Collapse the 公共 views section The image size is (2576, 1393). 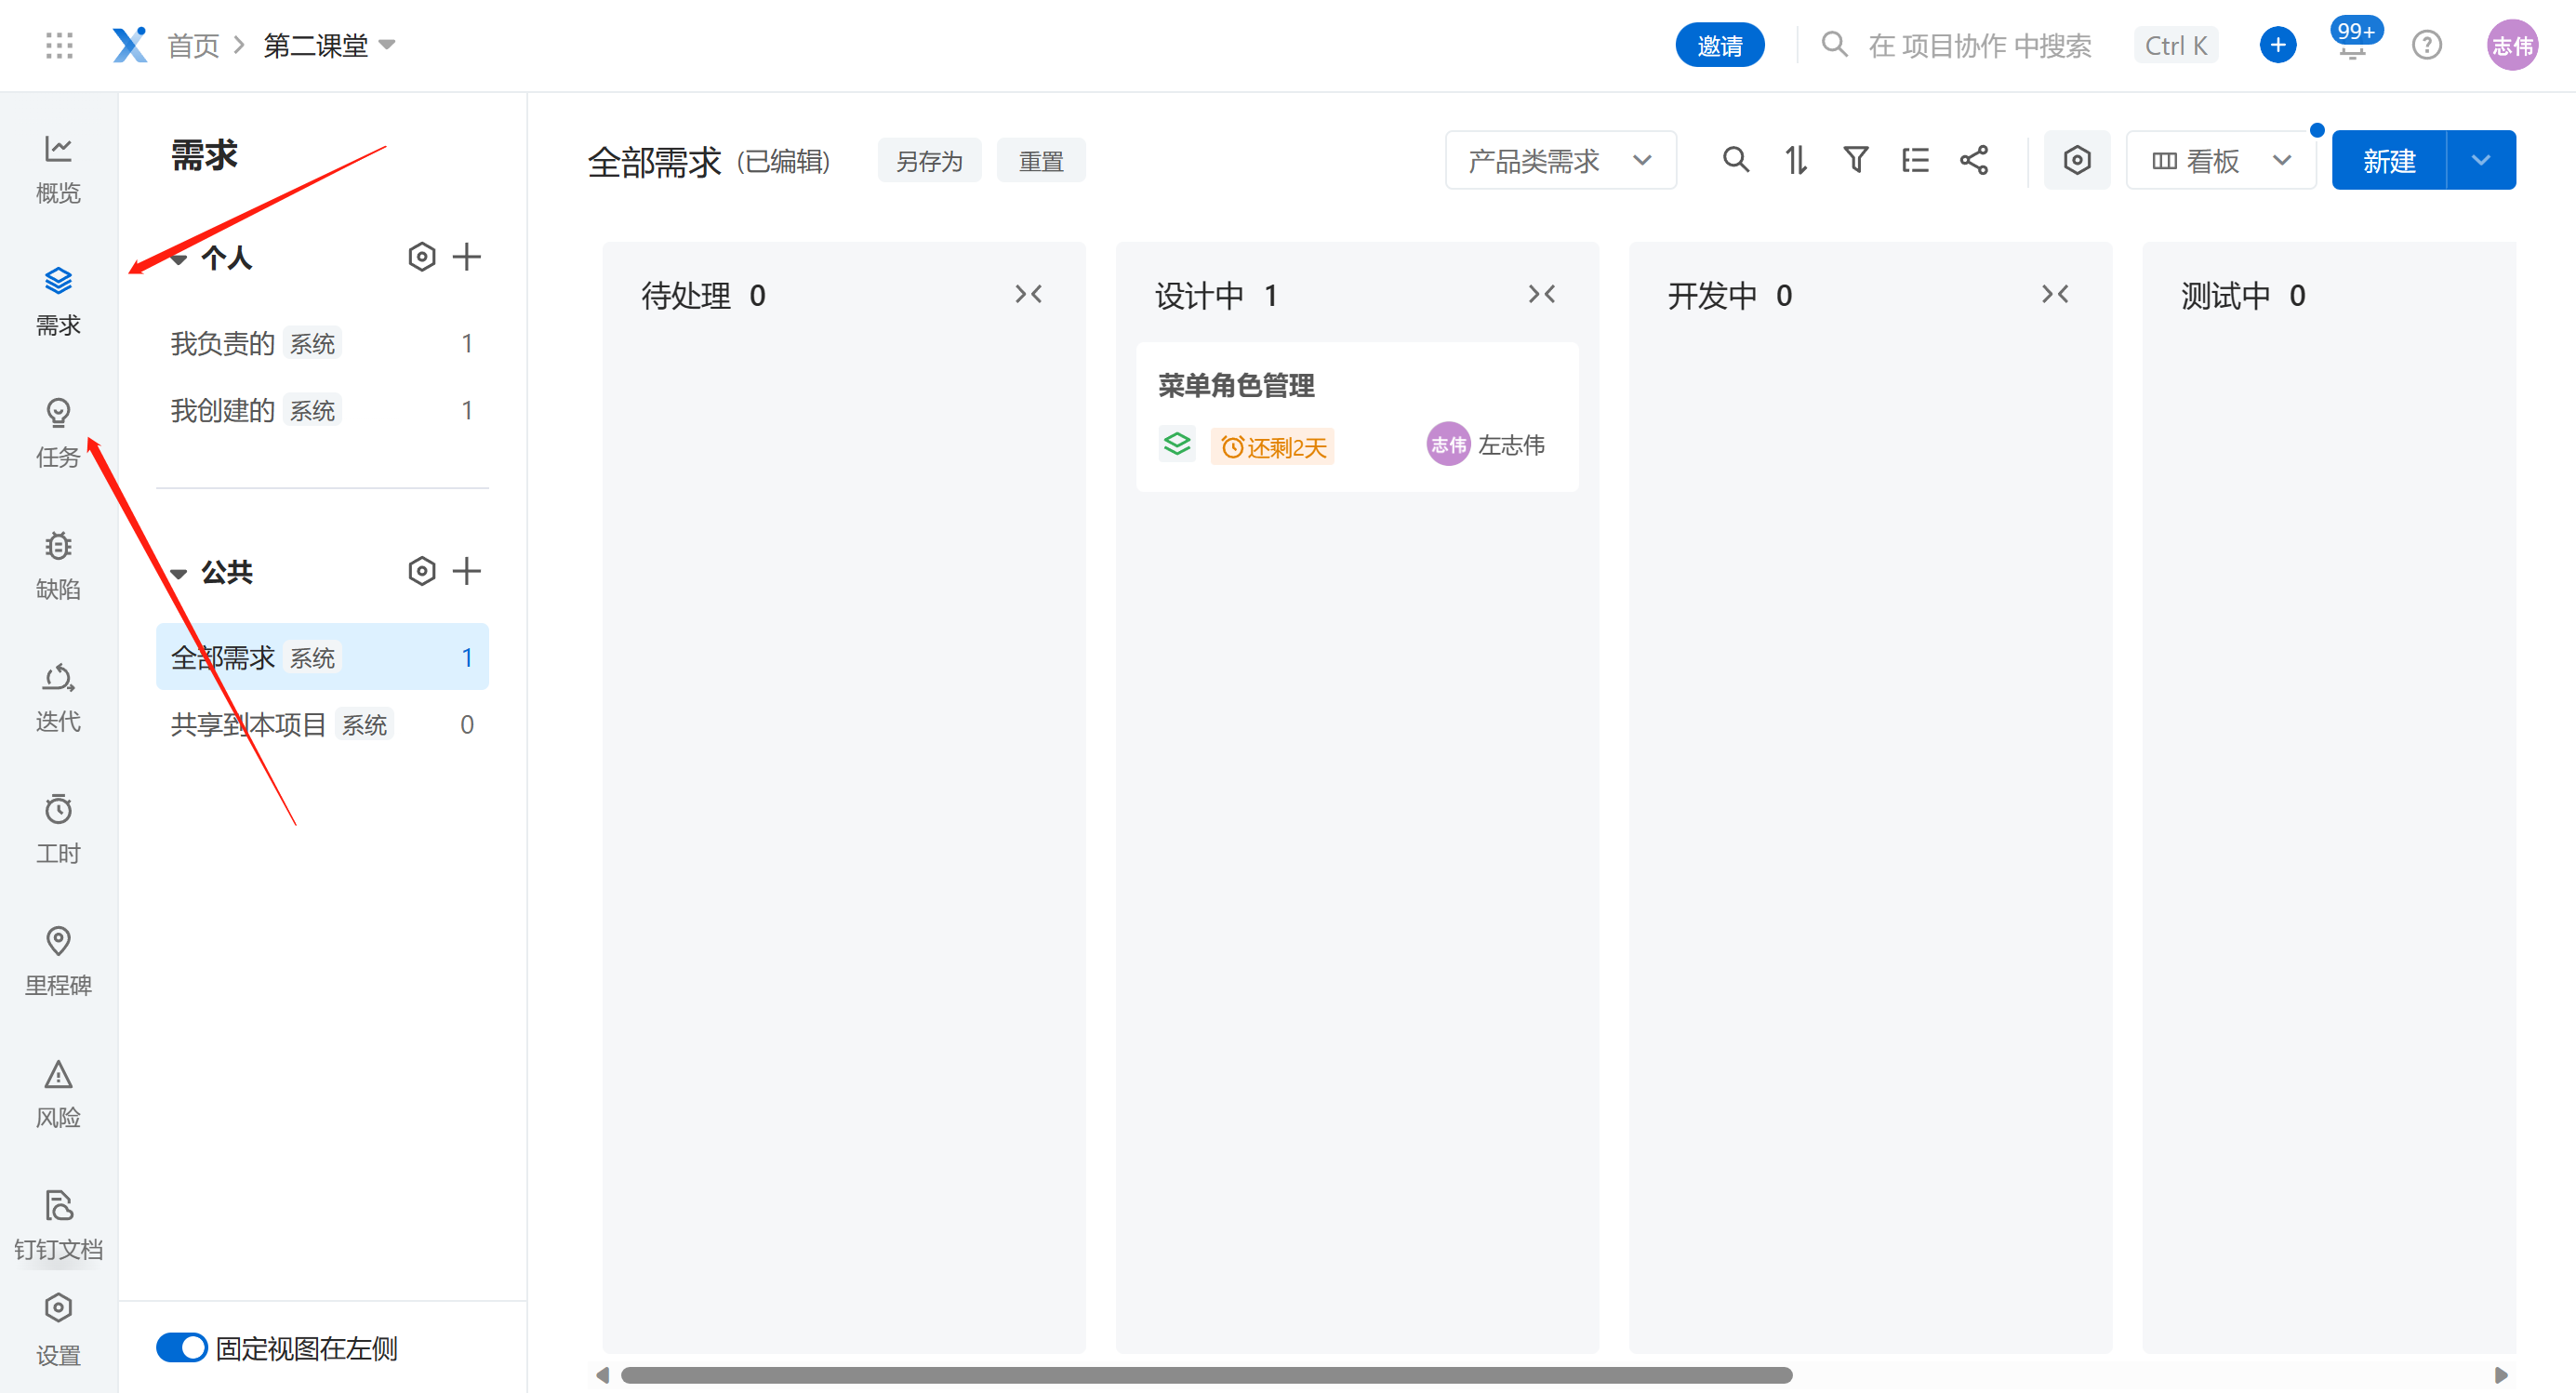pyautogui.click(x=179, y=573)
